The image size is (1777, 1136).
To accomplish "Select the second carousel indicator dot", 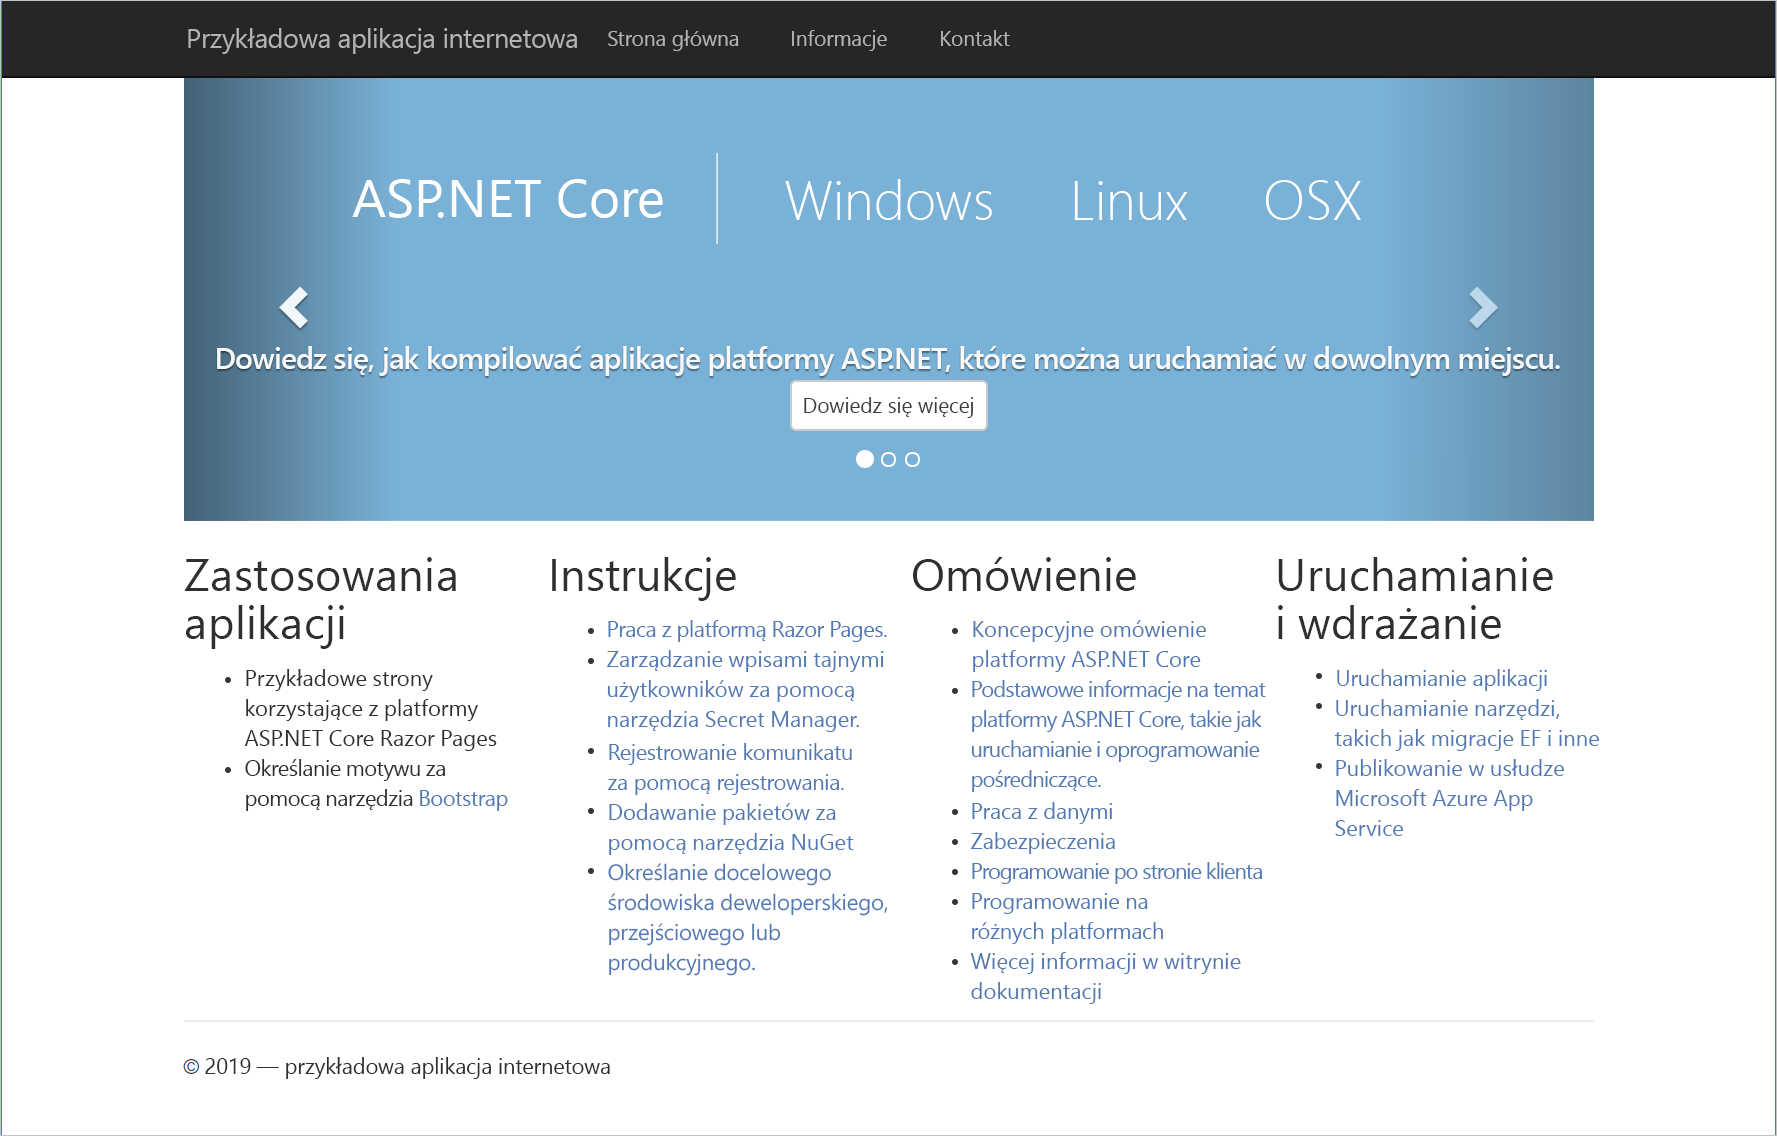I will (x=889, y=459).
